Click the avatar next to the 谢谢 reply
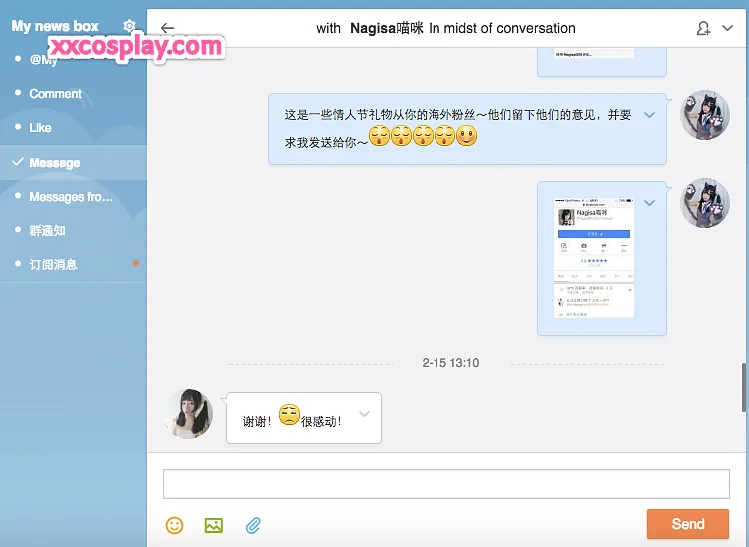Screen dimensions: 749x547 (x=190, y=413)
